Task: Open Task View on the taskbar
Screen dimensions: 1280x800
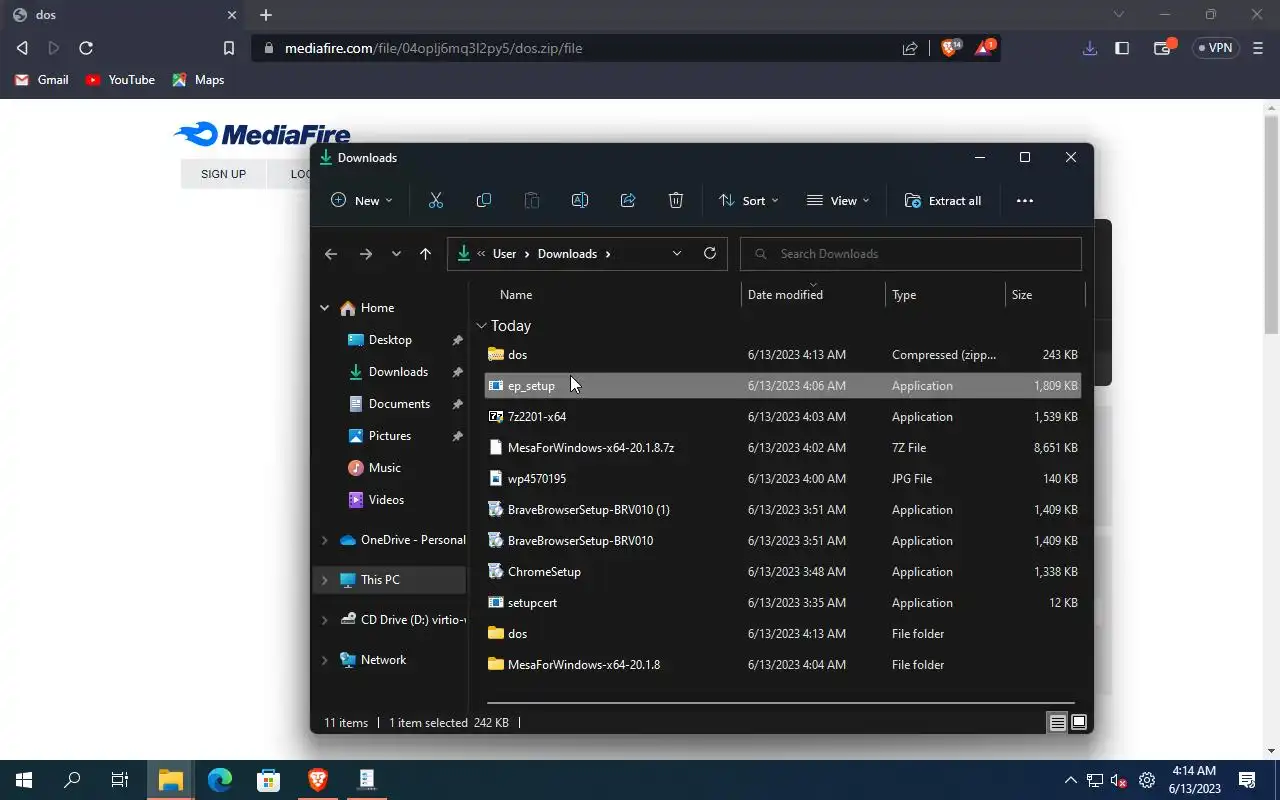Action: point(120,779)
